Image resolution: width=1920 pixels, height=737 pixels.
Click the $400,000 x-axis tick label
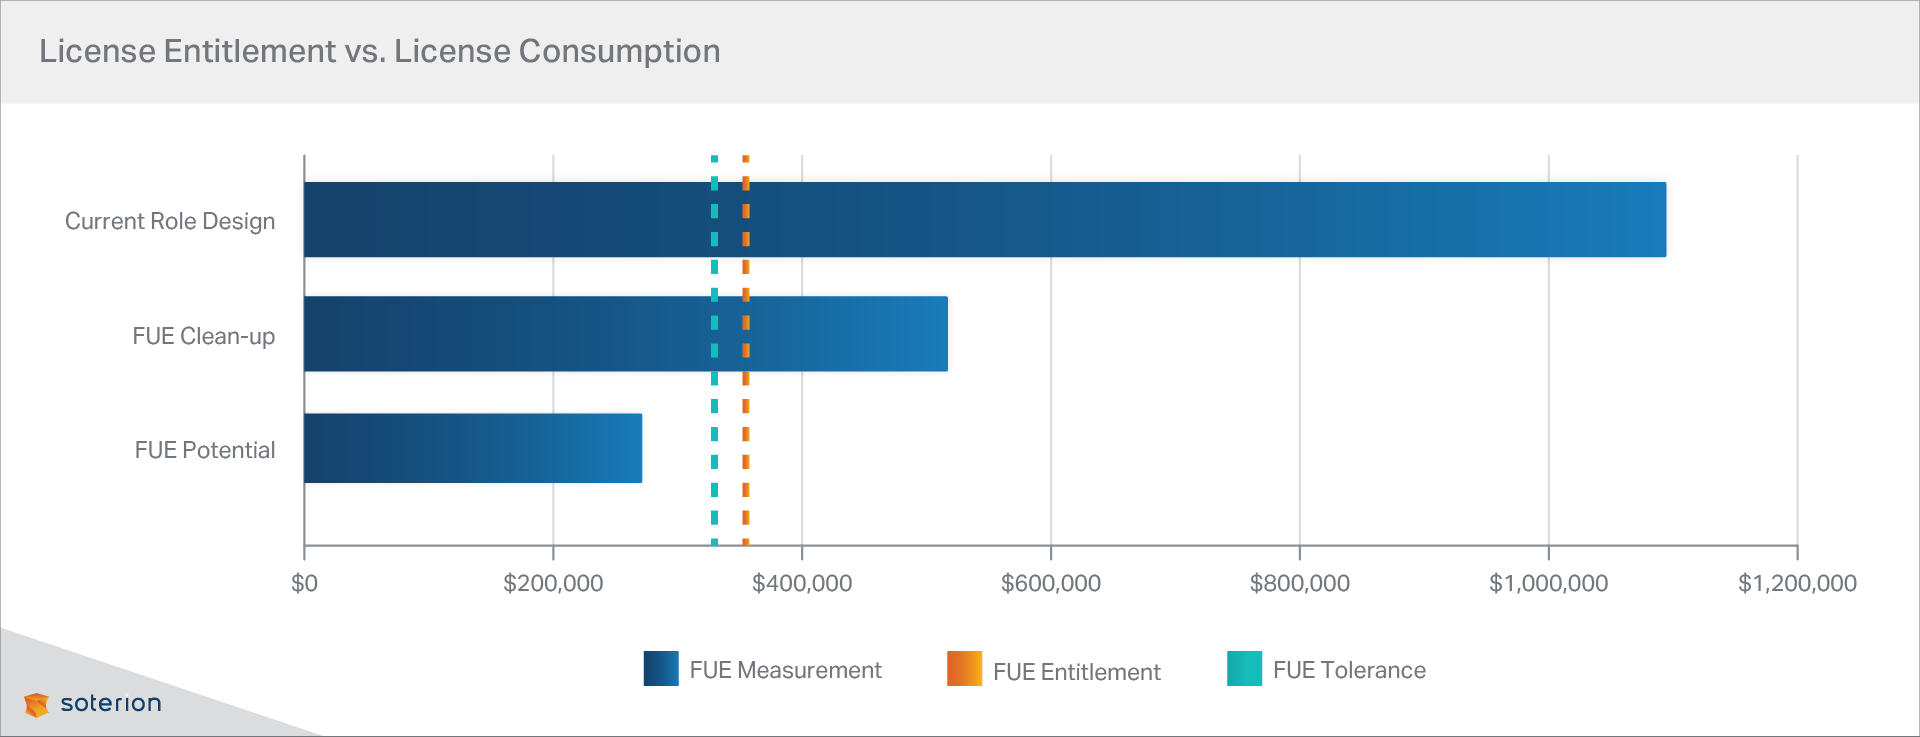click(x=802, y=583)
